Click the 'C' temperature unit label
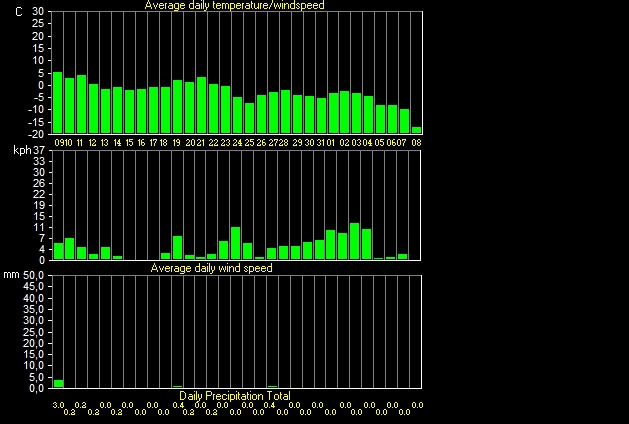Screen dimensions: 629x424 [17, 12]
